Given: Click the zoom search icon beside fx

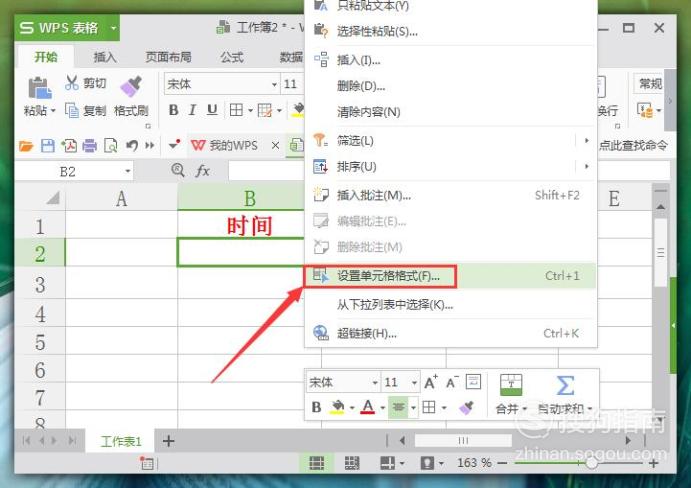Looking at the screenshot, I should pyautogui.click(x=178, y=170).
